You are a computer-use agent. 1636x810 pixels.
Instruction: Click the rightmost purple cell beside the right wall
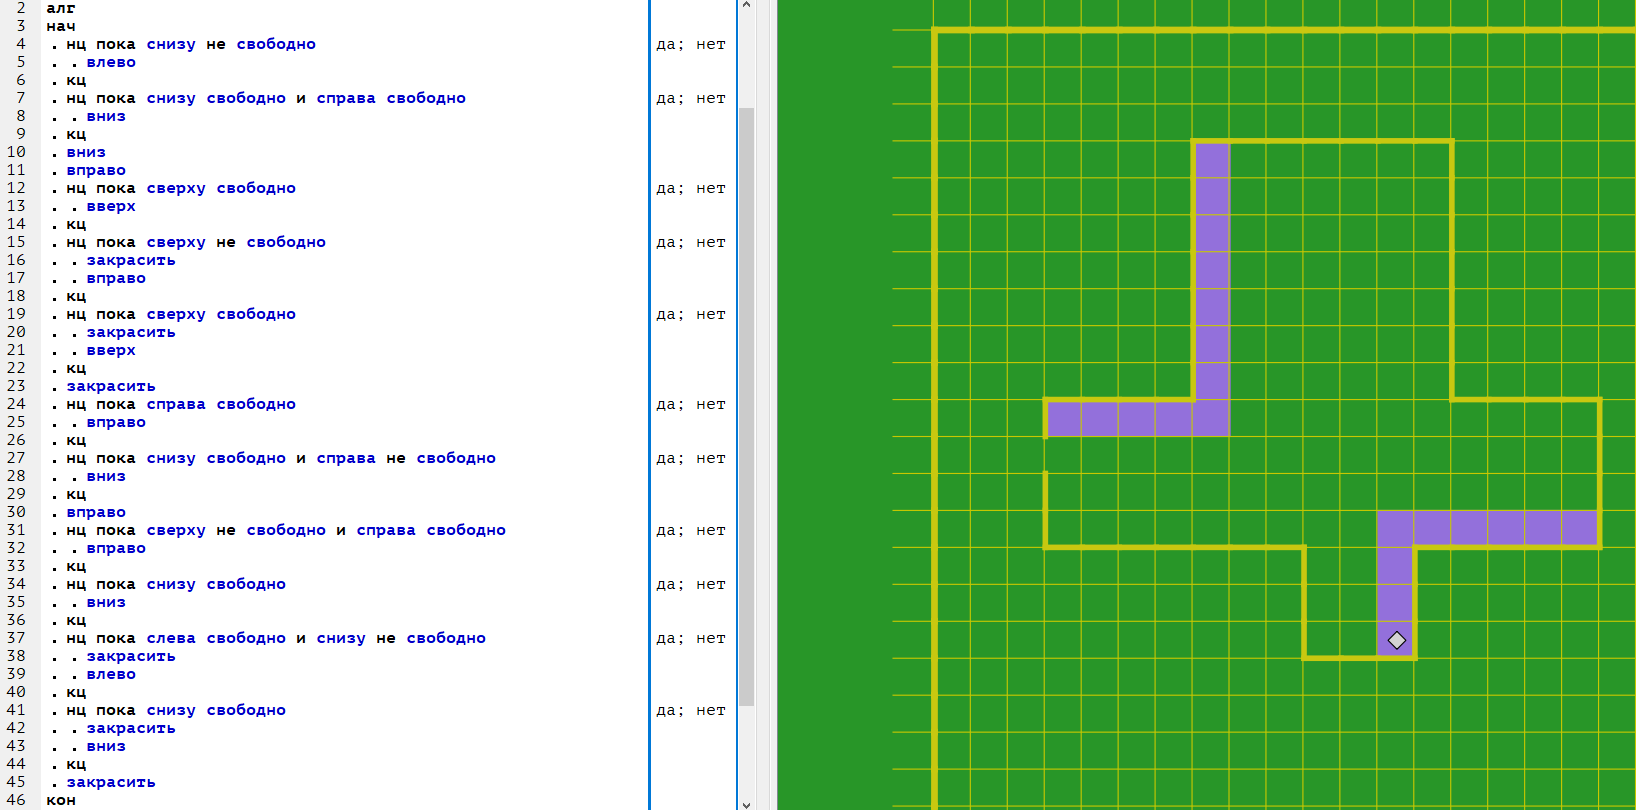coord(1580,528)
